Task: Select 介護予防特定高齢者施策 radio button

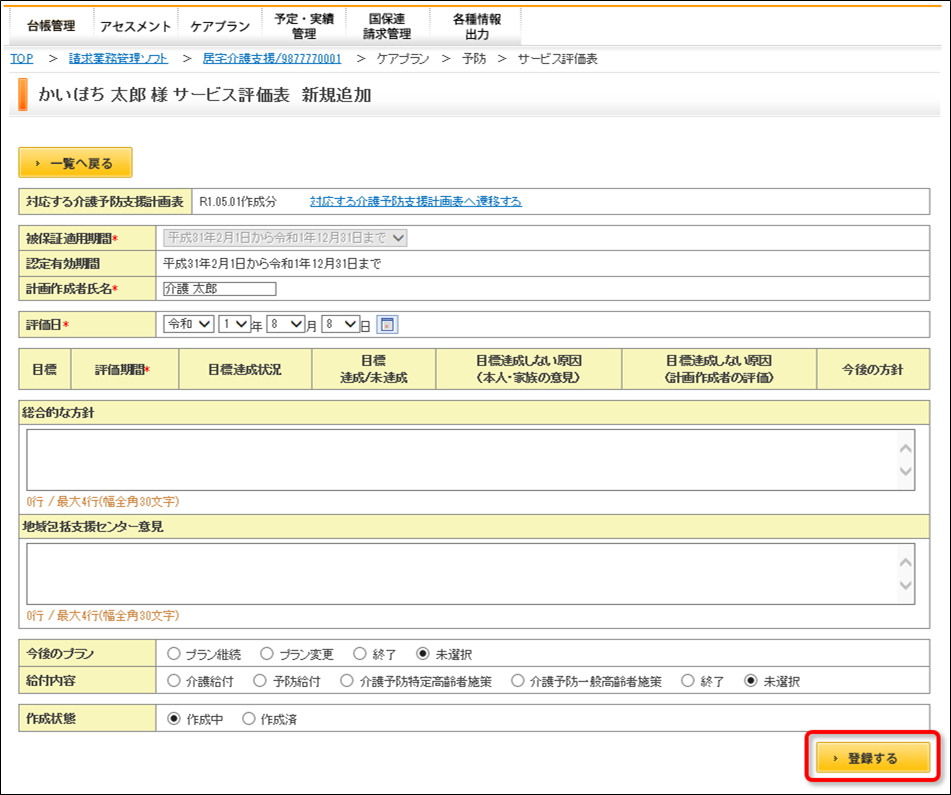Action: [x=347, y=680]
